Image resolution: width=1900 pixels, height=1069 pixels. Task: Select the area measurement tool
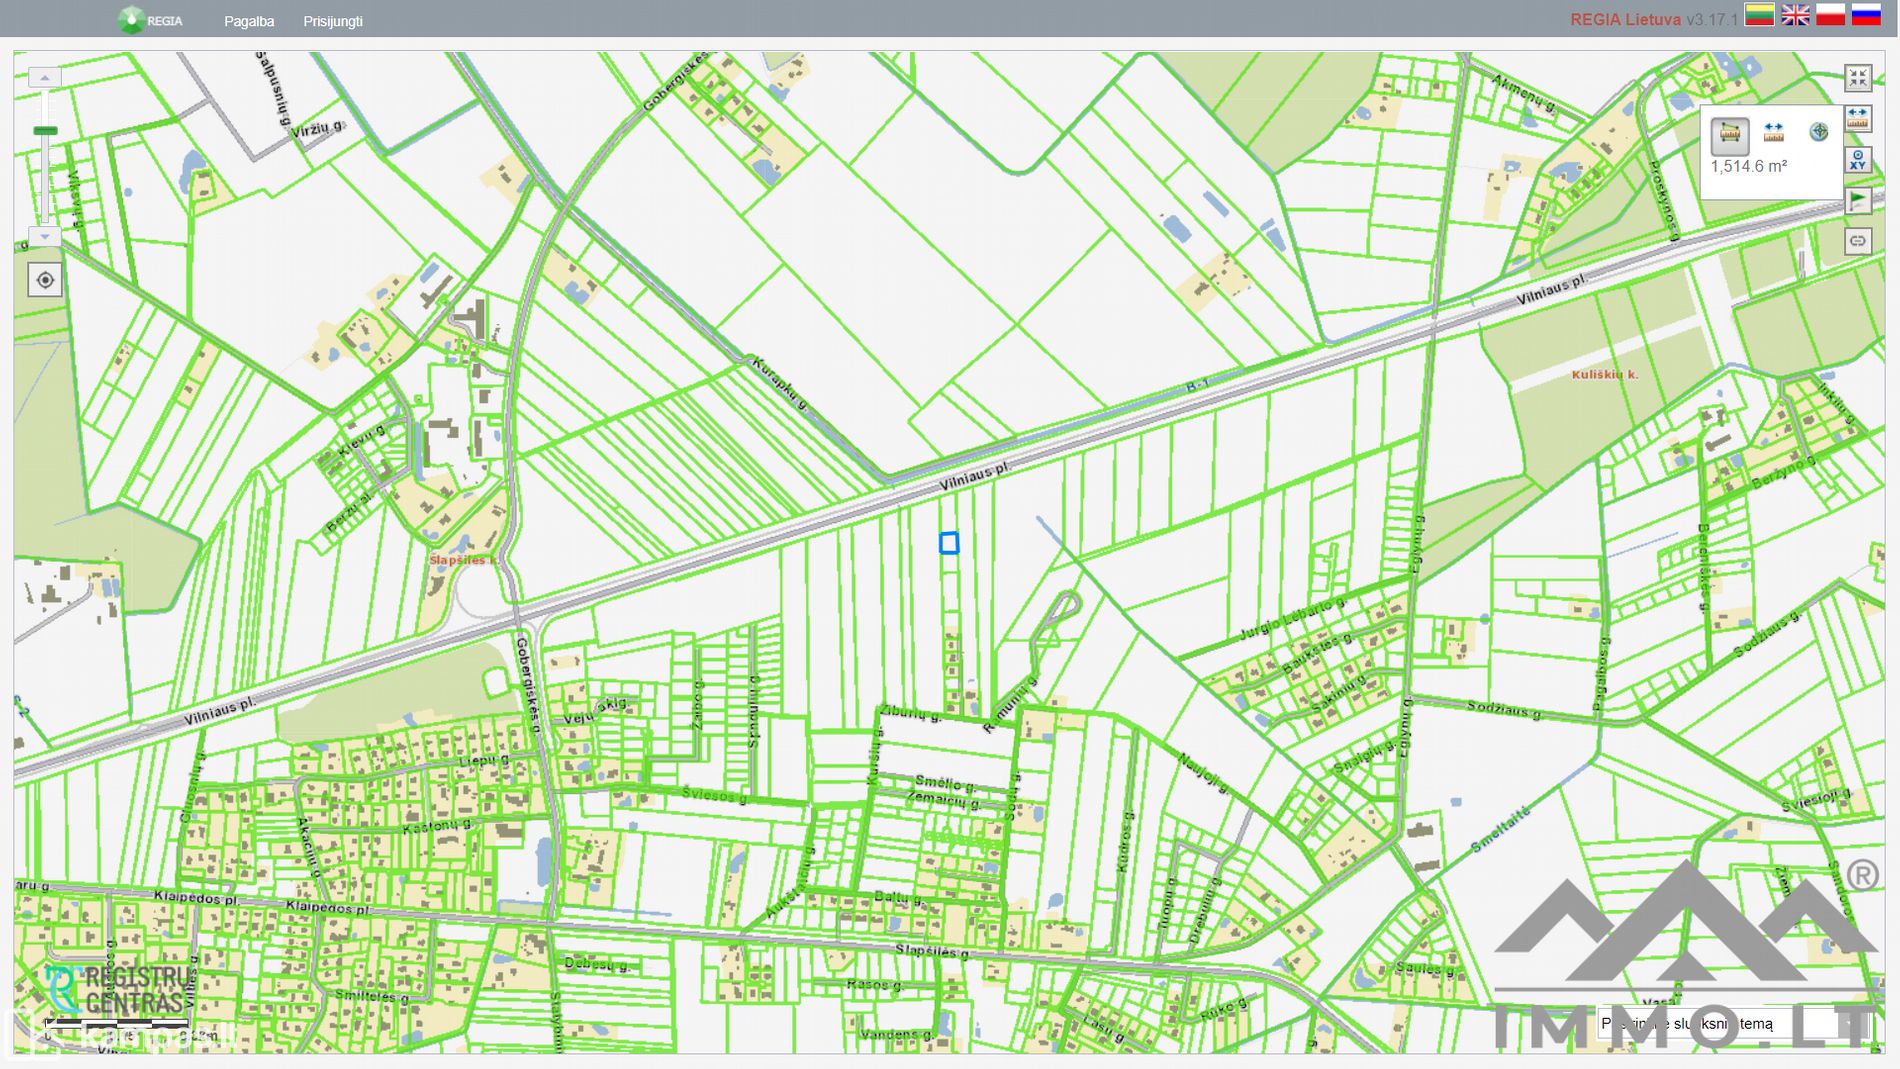[x=1730, y=133]
